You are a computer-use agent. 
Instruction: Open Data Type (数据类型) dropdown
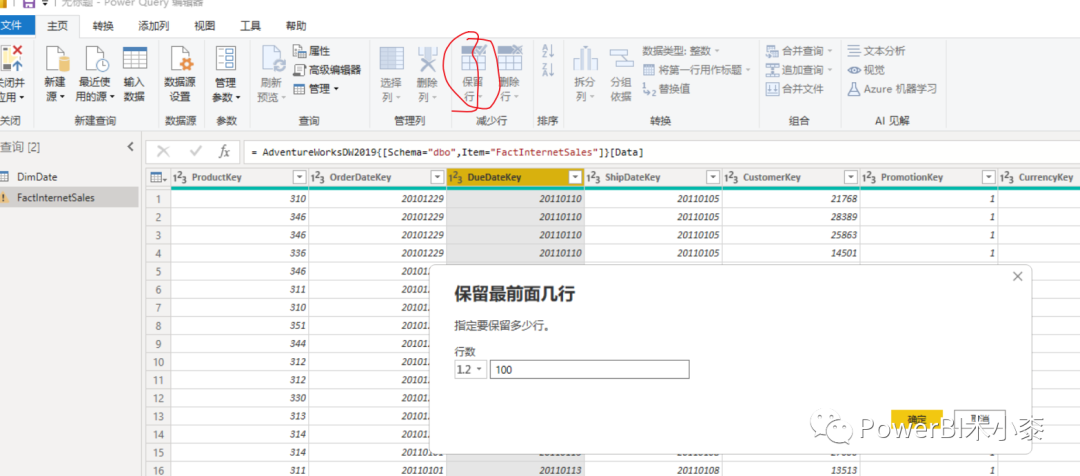pyautogui.click(x=681, y=51)
